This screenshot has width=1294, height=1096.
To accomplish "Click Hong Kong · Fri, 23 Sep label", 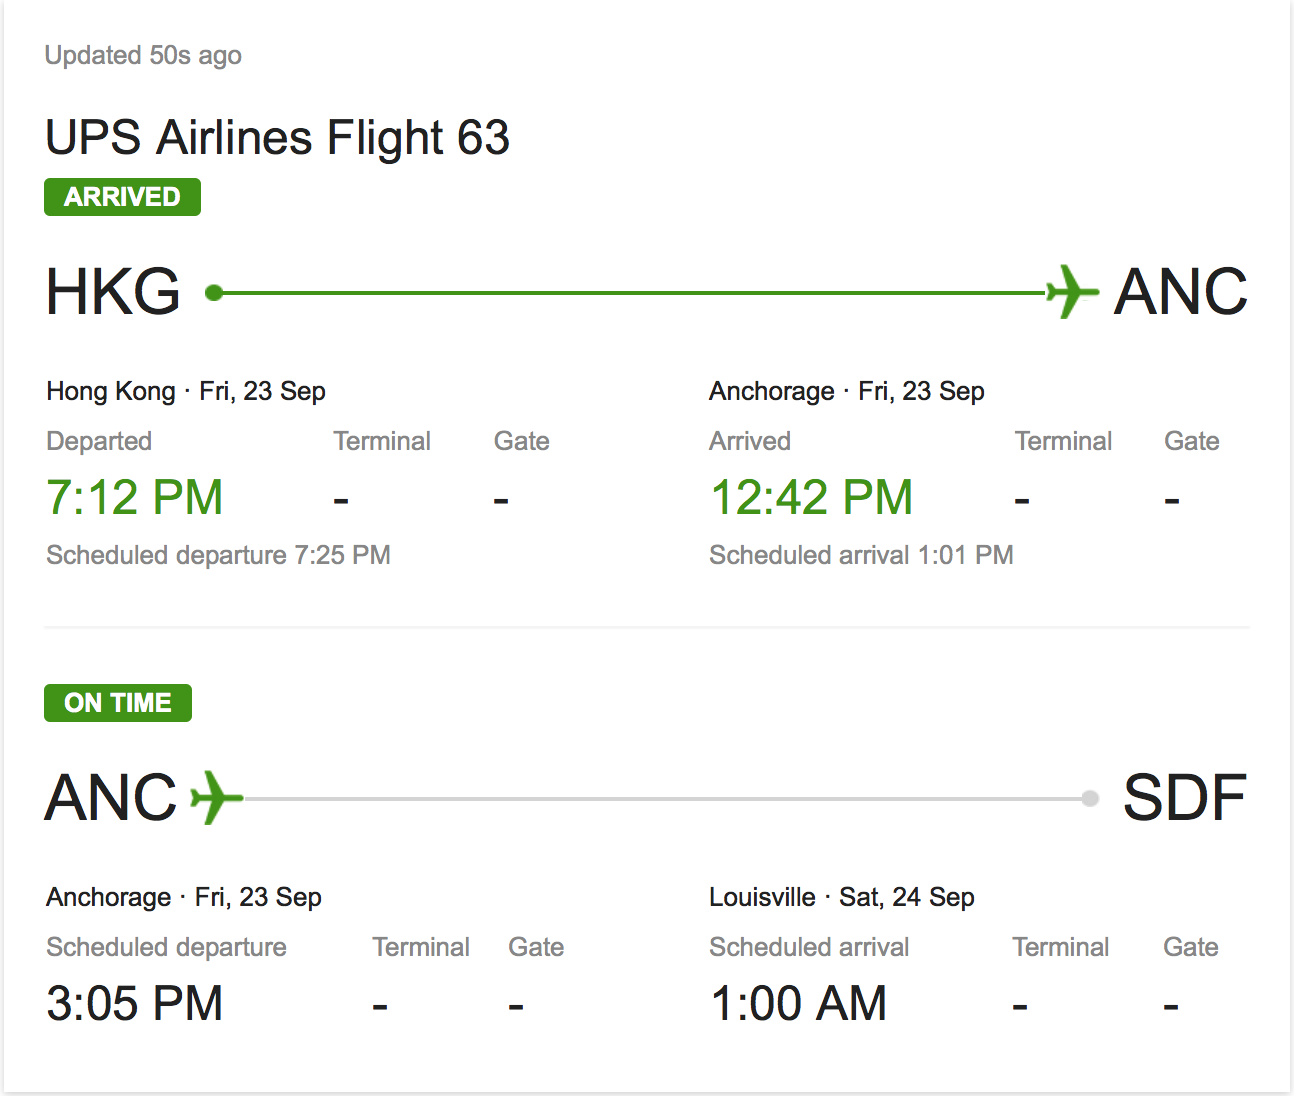I will 186,391.
